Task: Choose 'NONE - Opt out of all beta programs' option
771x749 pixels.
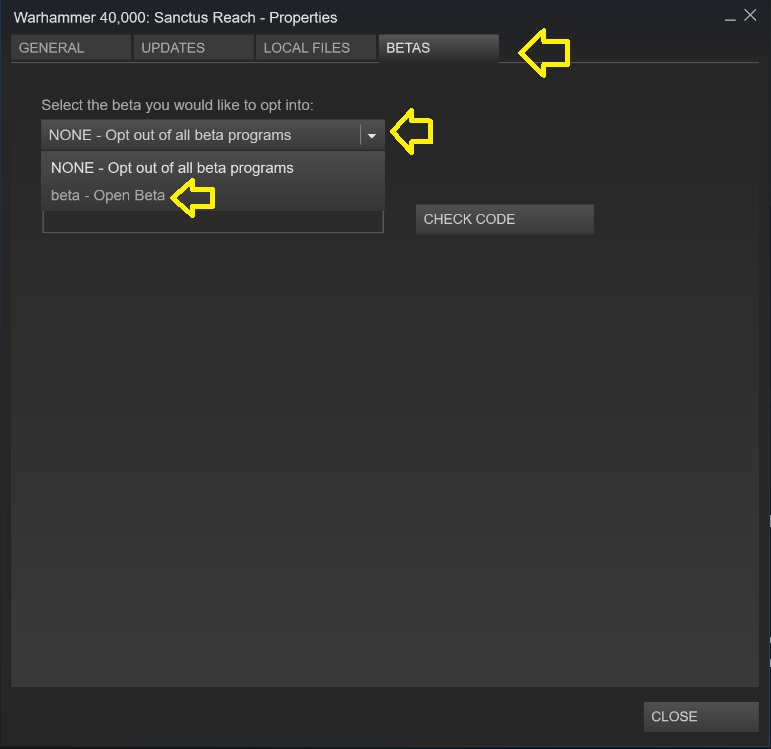Action: pos(213,168)
